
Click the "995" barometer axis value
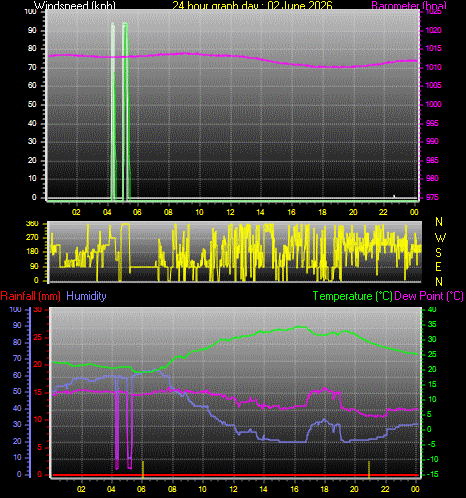[432, 124]
